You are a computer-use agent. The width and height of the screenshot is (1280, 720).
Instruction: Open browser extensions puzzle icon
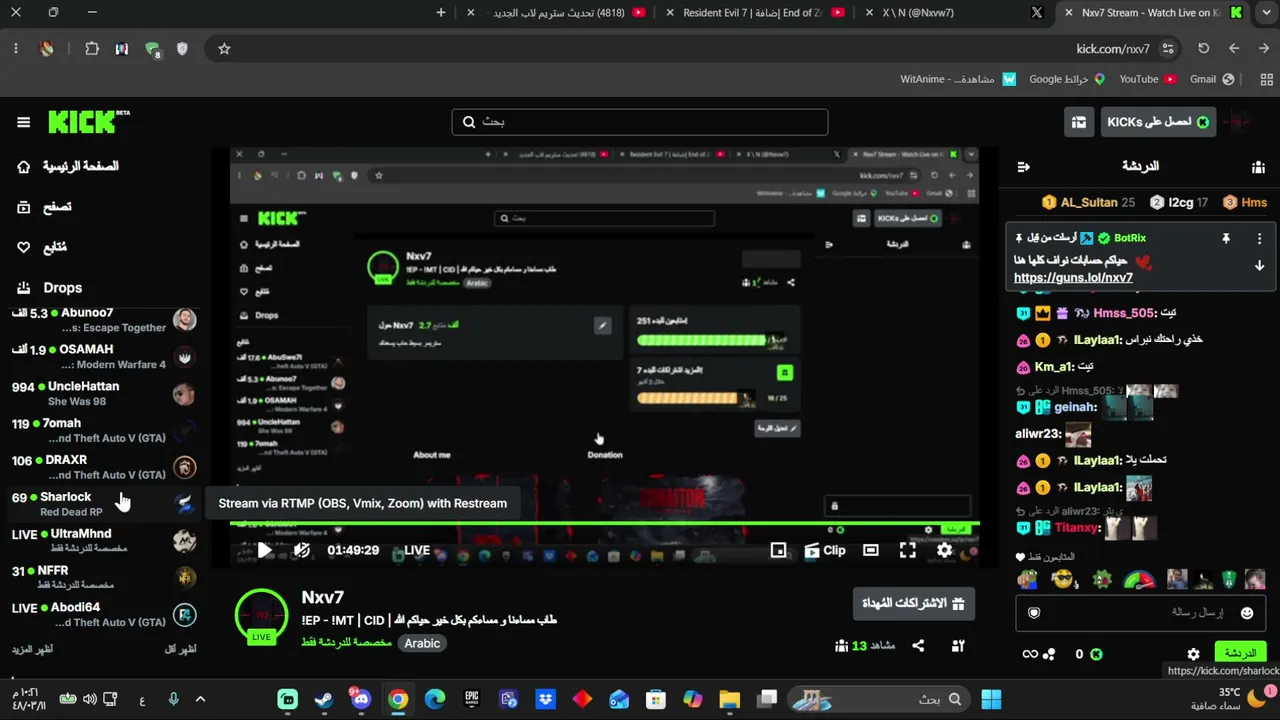pos(92,48)
